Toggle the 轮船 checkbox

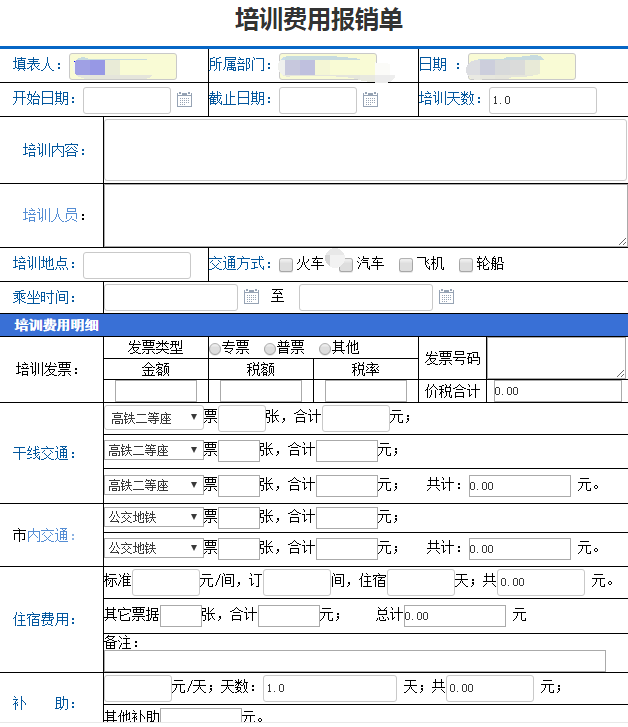click(466, 265)
